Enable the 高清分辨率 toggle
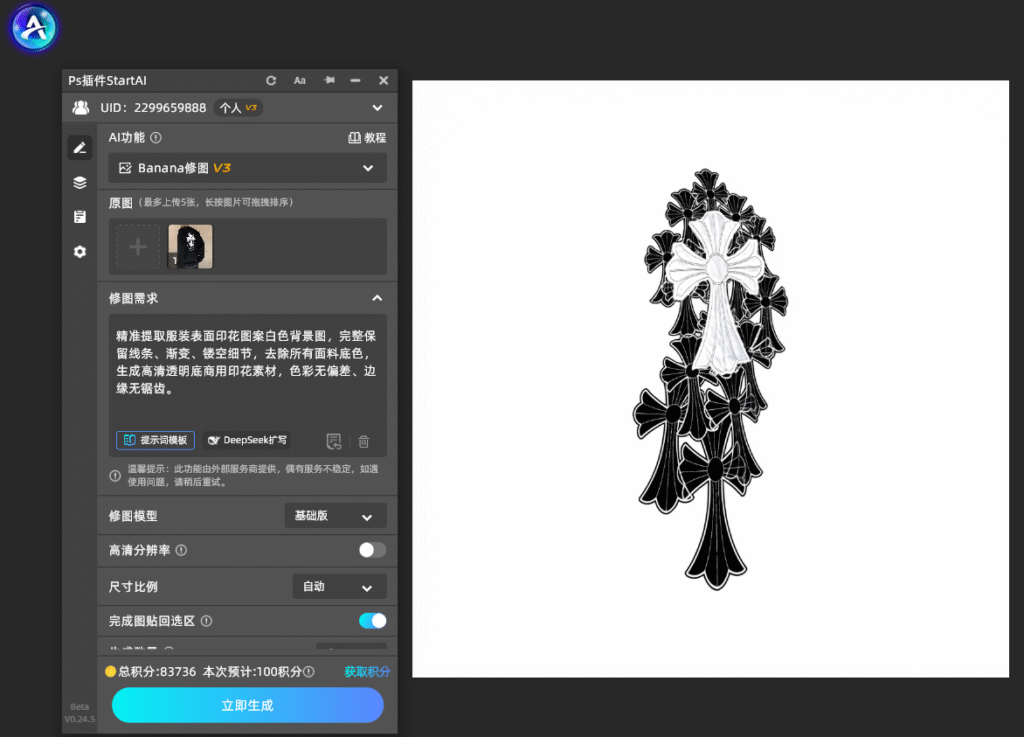 click(372, 550)
